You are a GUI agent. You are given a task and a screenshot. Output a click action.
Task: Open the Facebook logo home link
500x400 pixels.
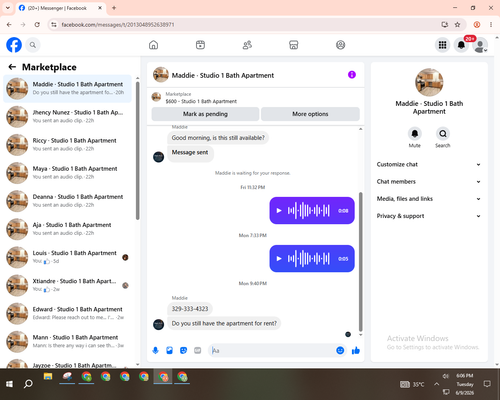coord(14,45)
